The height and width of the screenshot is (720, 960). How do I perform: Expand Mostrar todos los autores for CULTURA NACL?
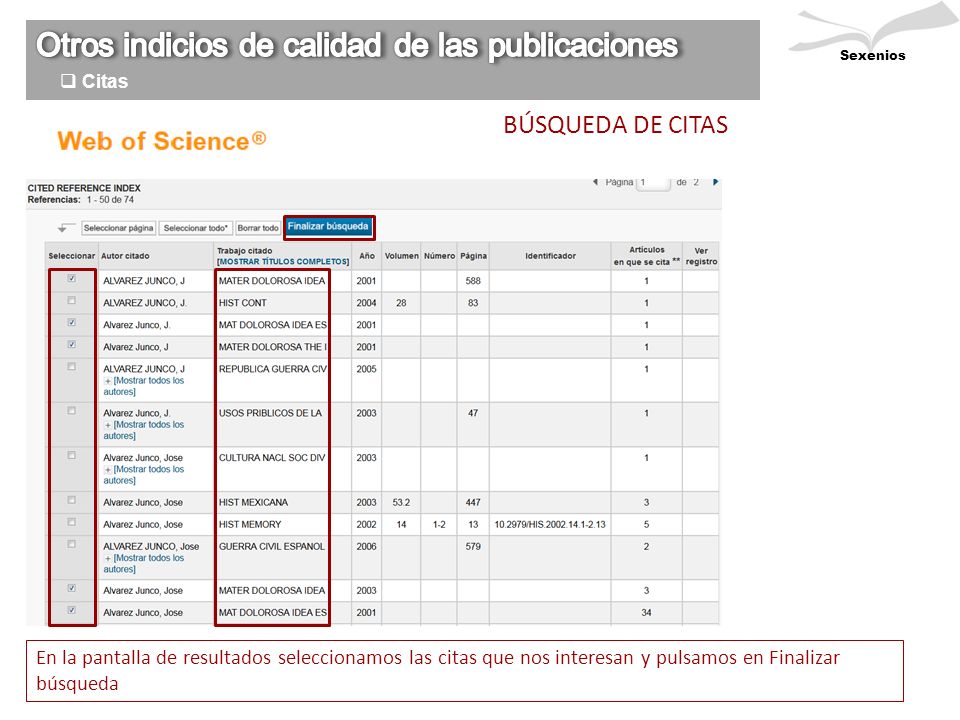coord(144,475)
